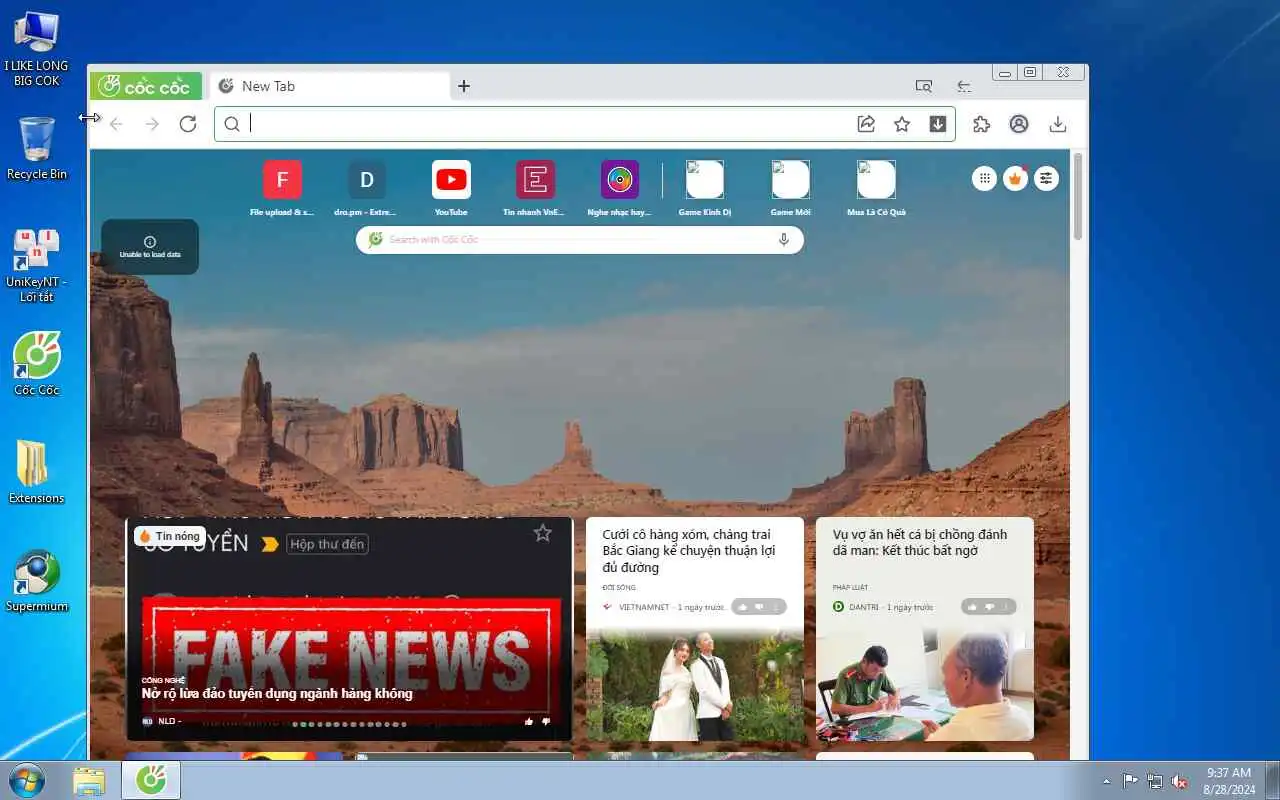Image resolution: width=1280 pixels, height=800 pixels.
Task: Select the Extensions desktop folder
Action: (x=37, y=471)
